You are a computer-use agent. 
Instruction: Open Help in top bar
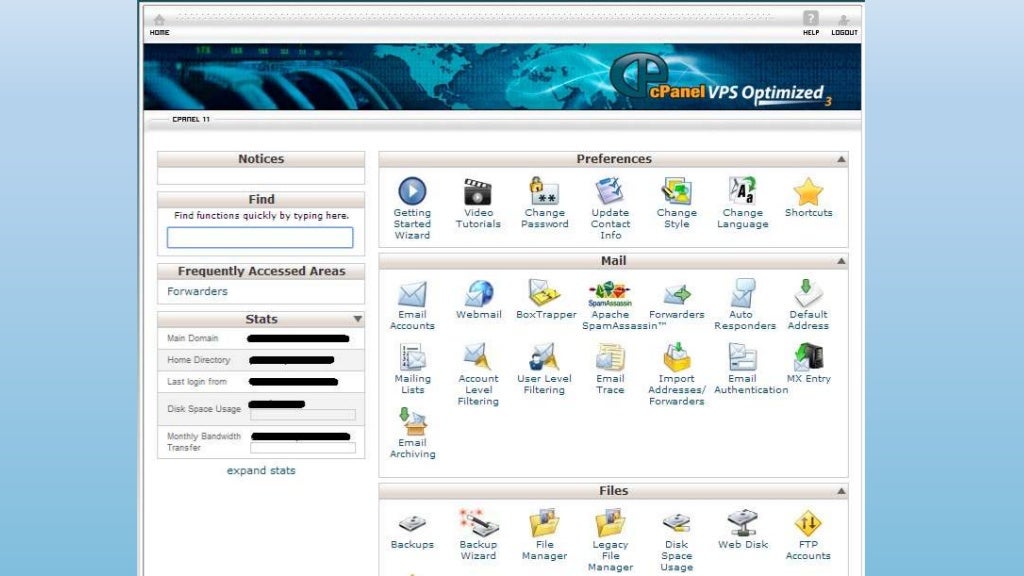tap(810, 24)
